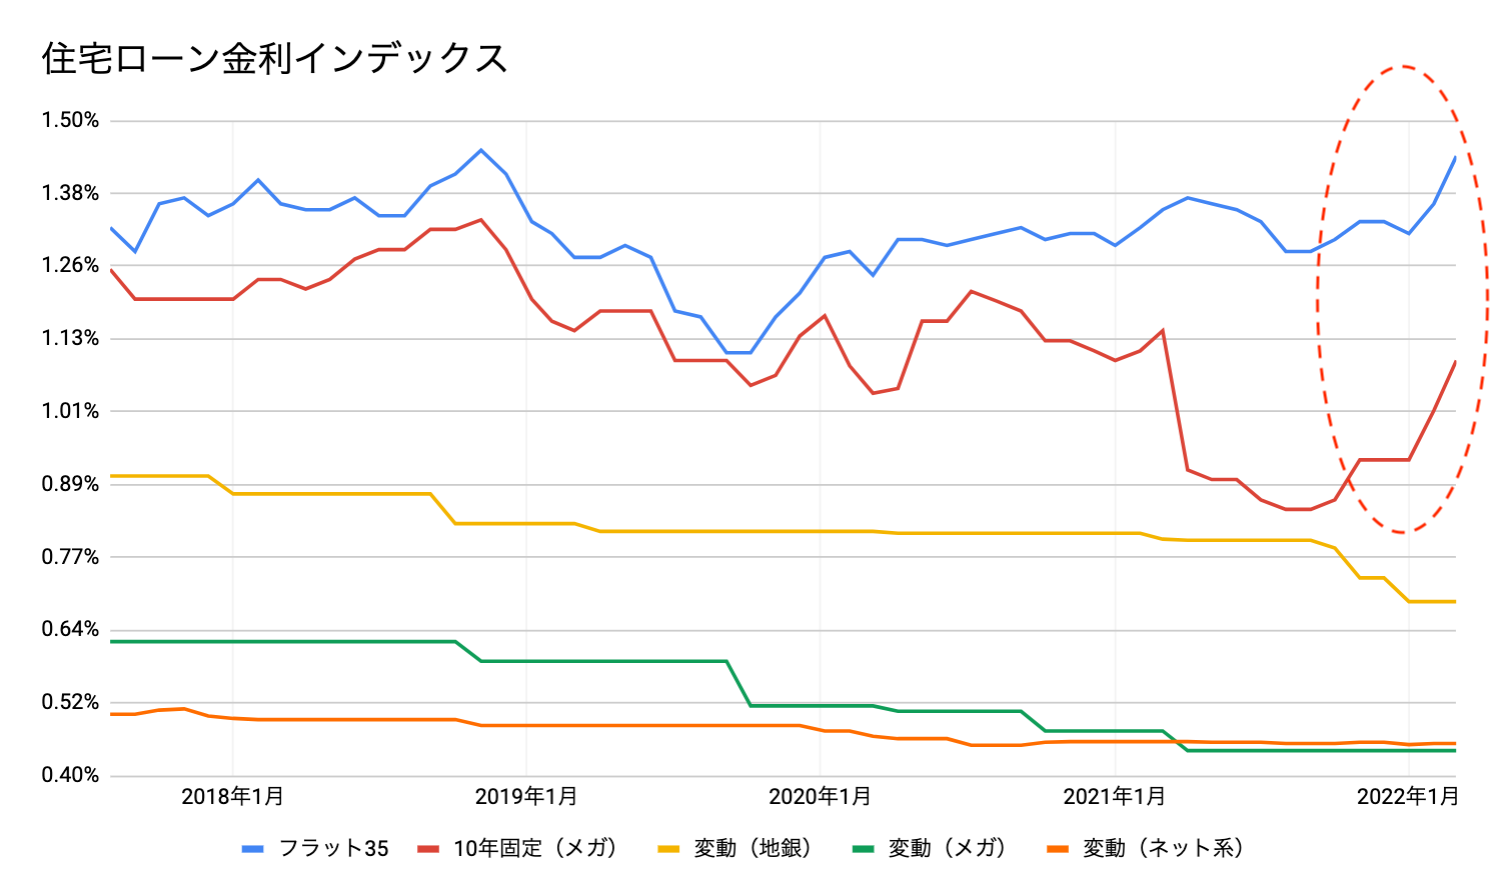Click the orange 変動（ネット系） legend swatch
This screenshot has width=1496, height=896.
pos(1057,849)
